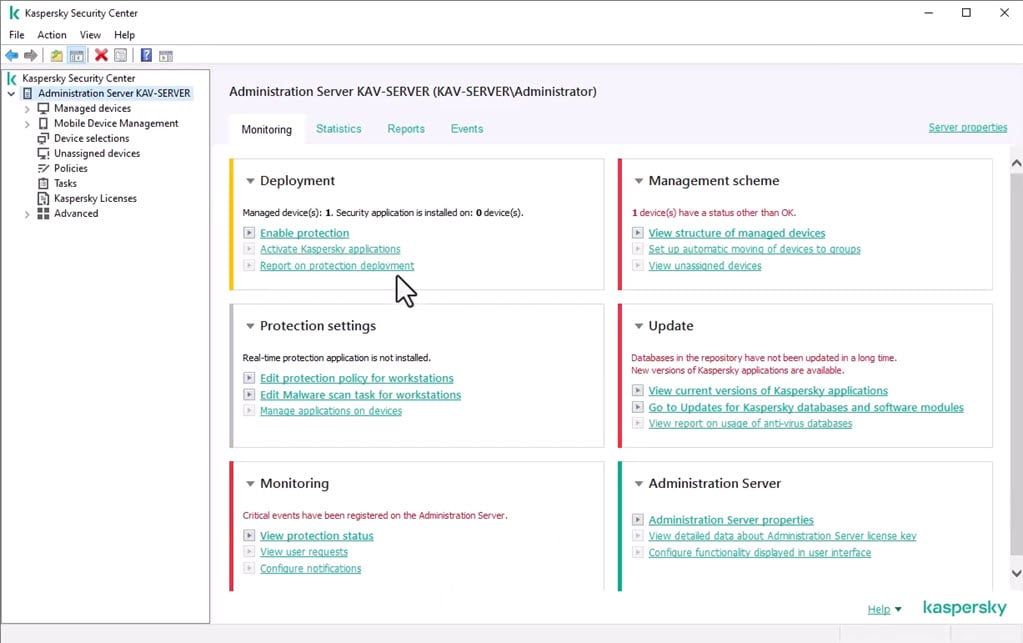Click the Device selections tree icon
Viewport: 1023px width, 643px height.
point(43,138)
